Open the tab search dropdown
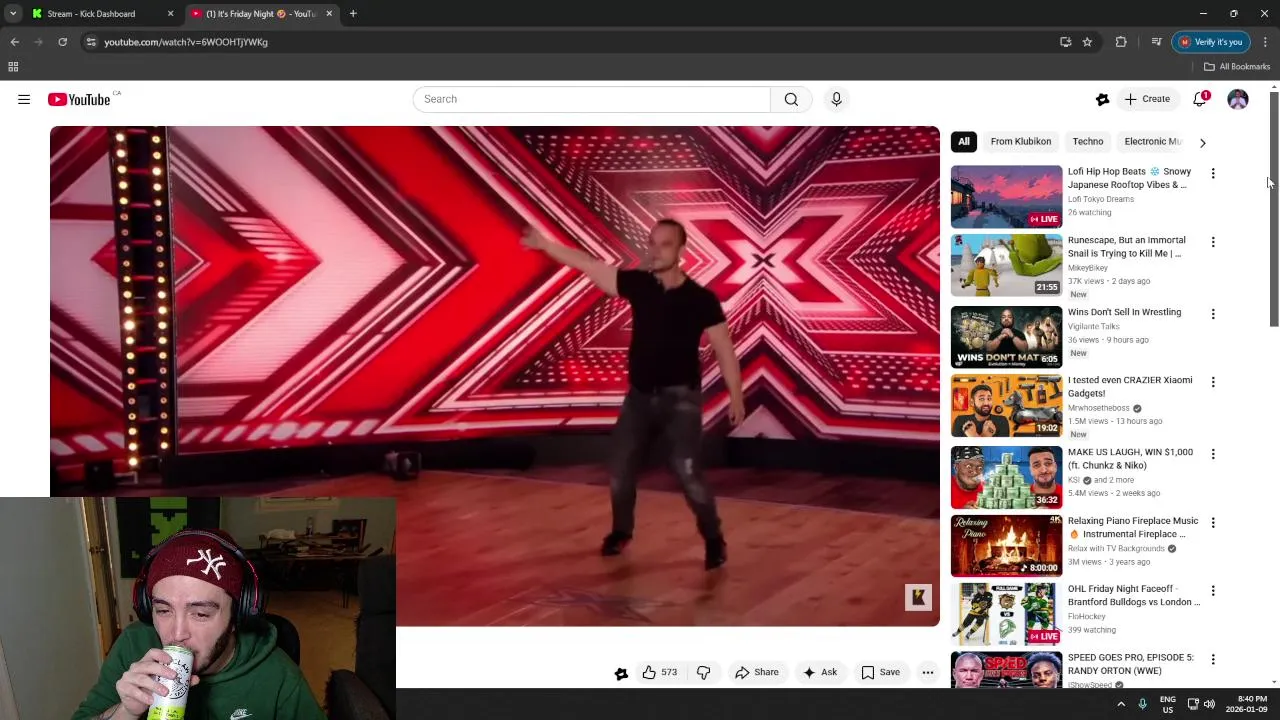This screenshot has height=720, width=1280. click(13, 14)
